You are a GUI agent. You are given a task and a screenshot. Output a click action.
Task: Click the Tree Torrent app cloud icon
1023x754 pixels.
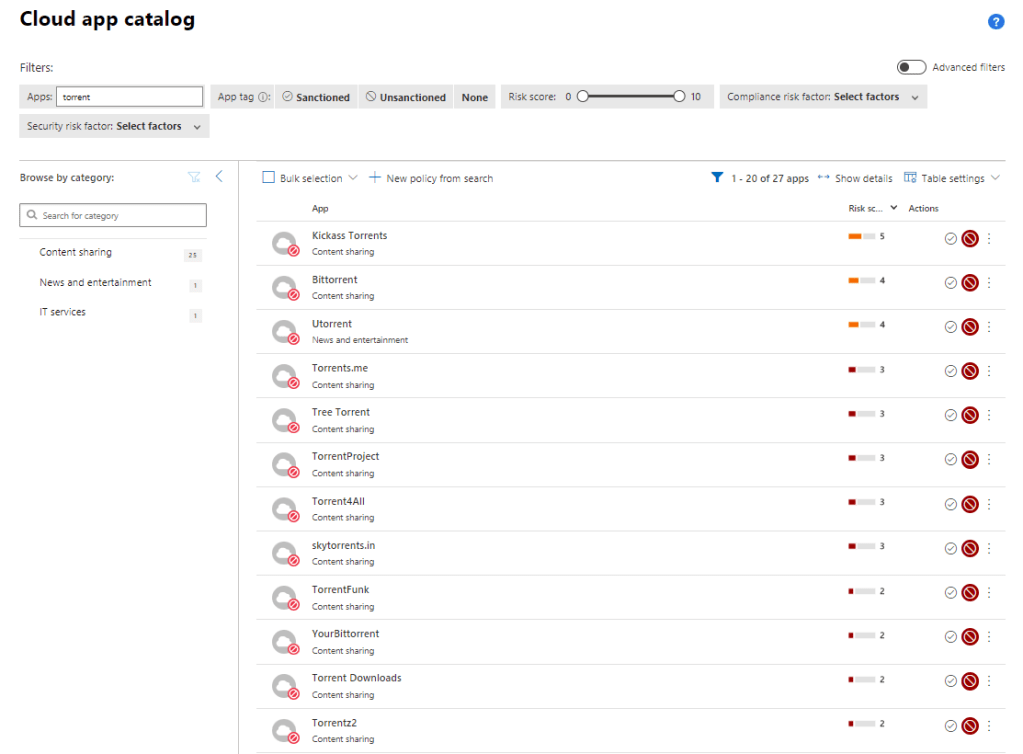285,419
